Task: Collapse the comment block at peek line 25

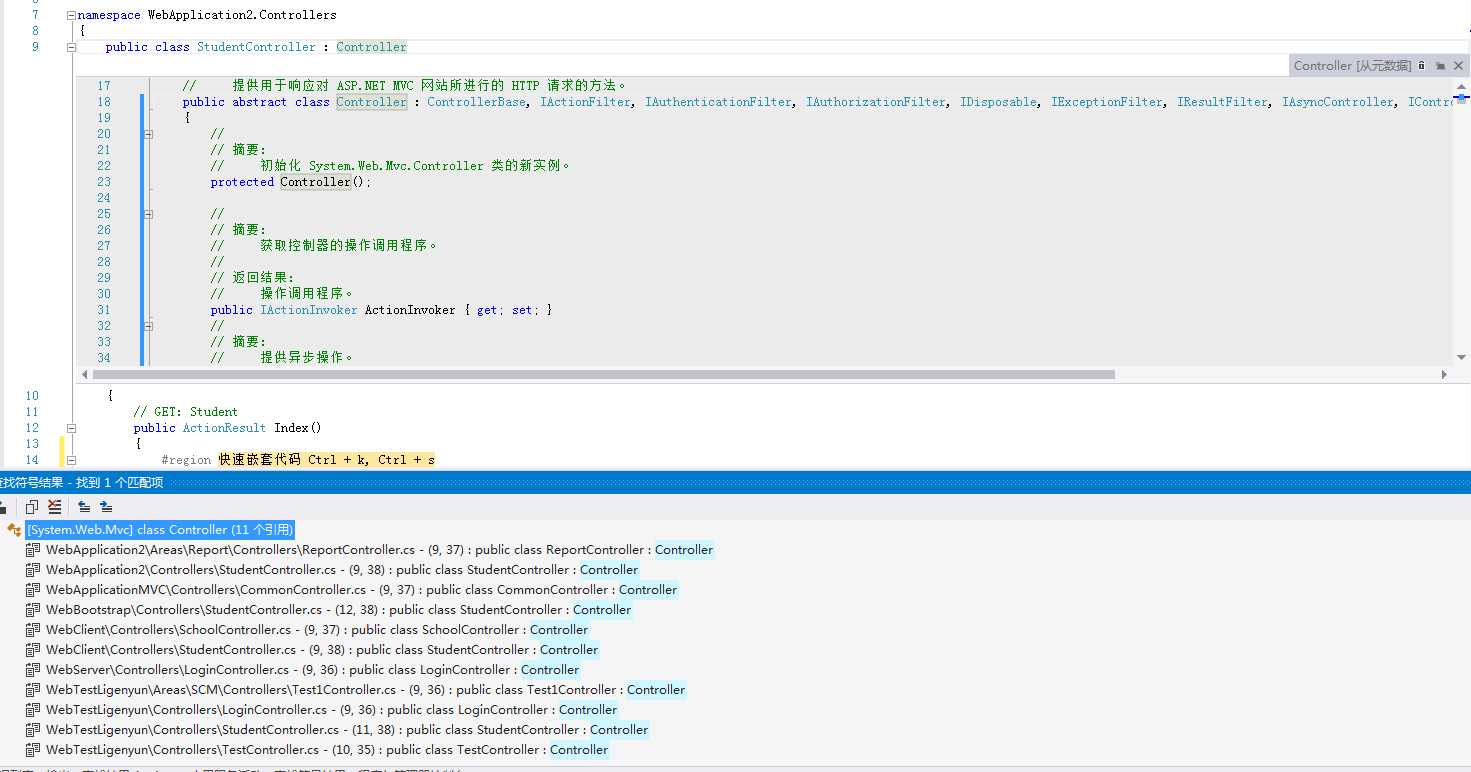Action: (148, 214)
